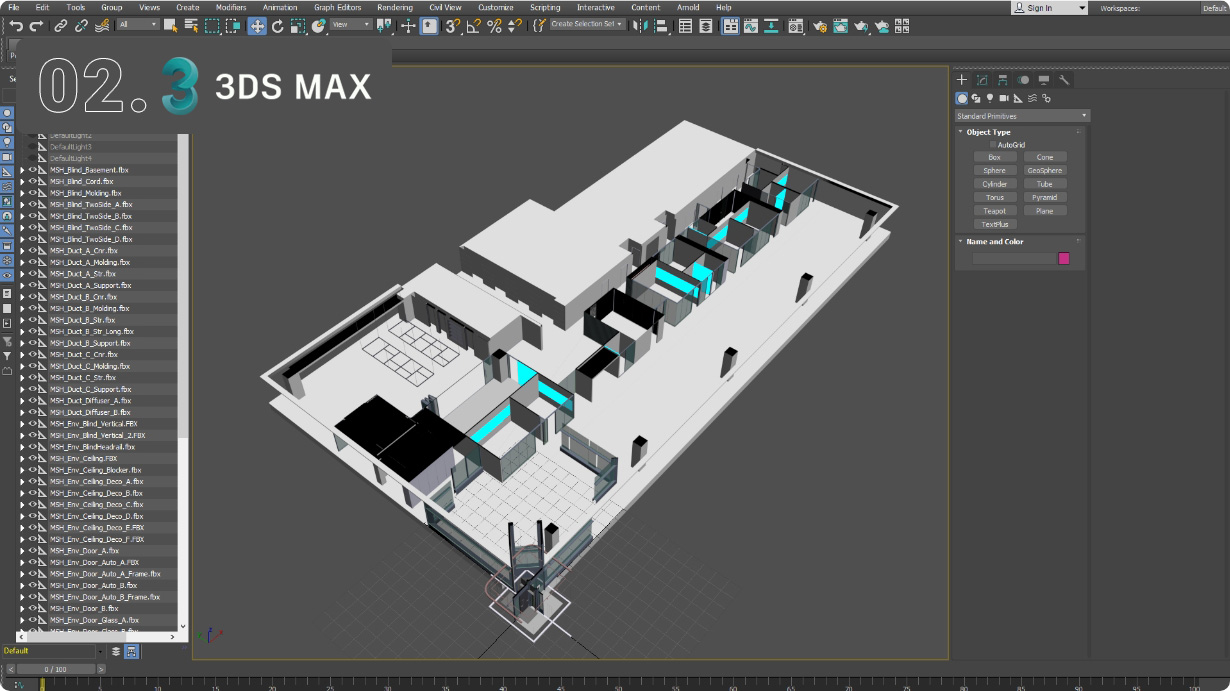Activate the Select and Scale tool
Viewport: 1230px width, 691px height.
click(x=298, y=26)
